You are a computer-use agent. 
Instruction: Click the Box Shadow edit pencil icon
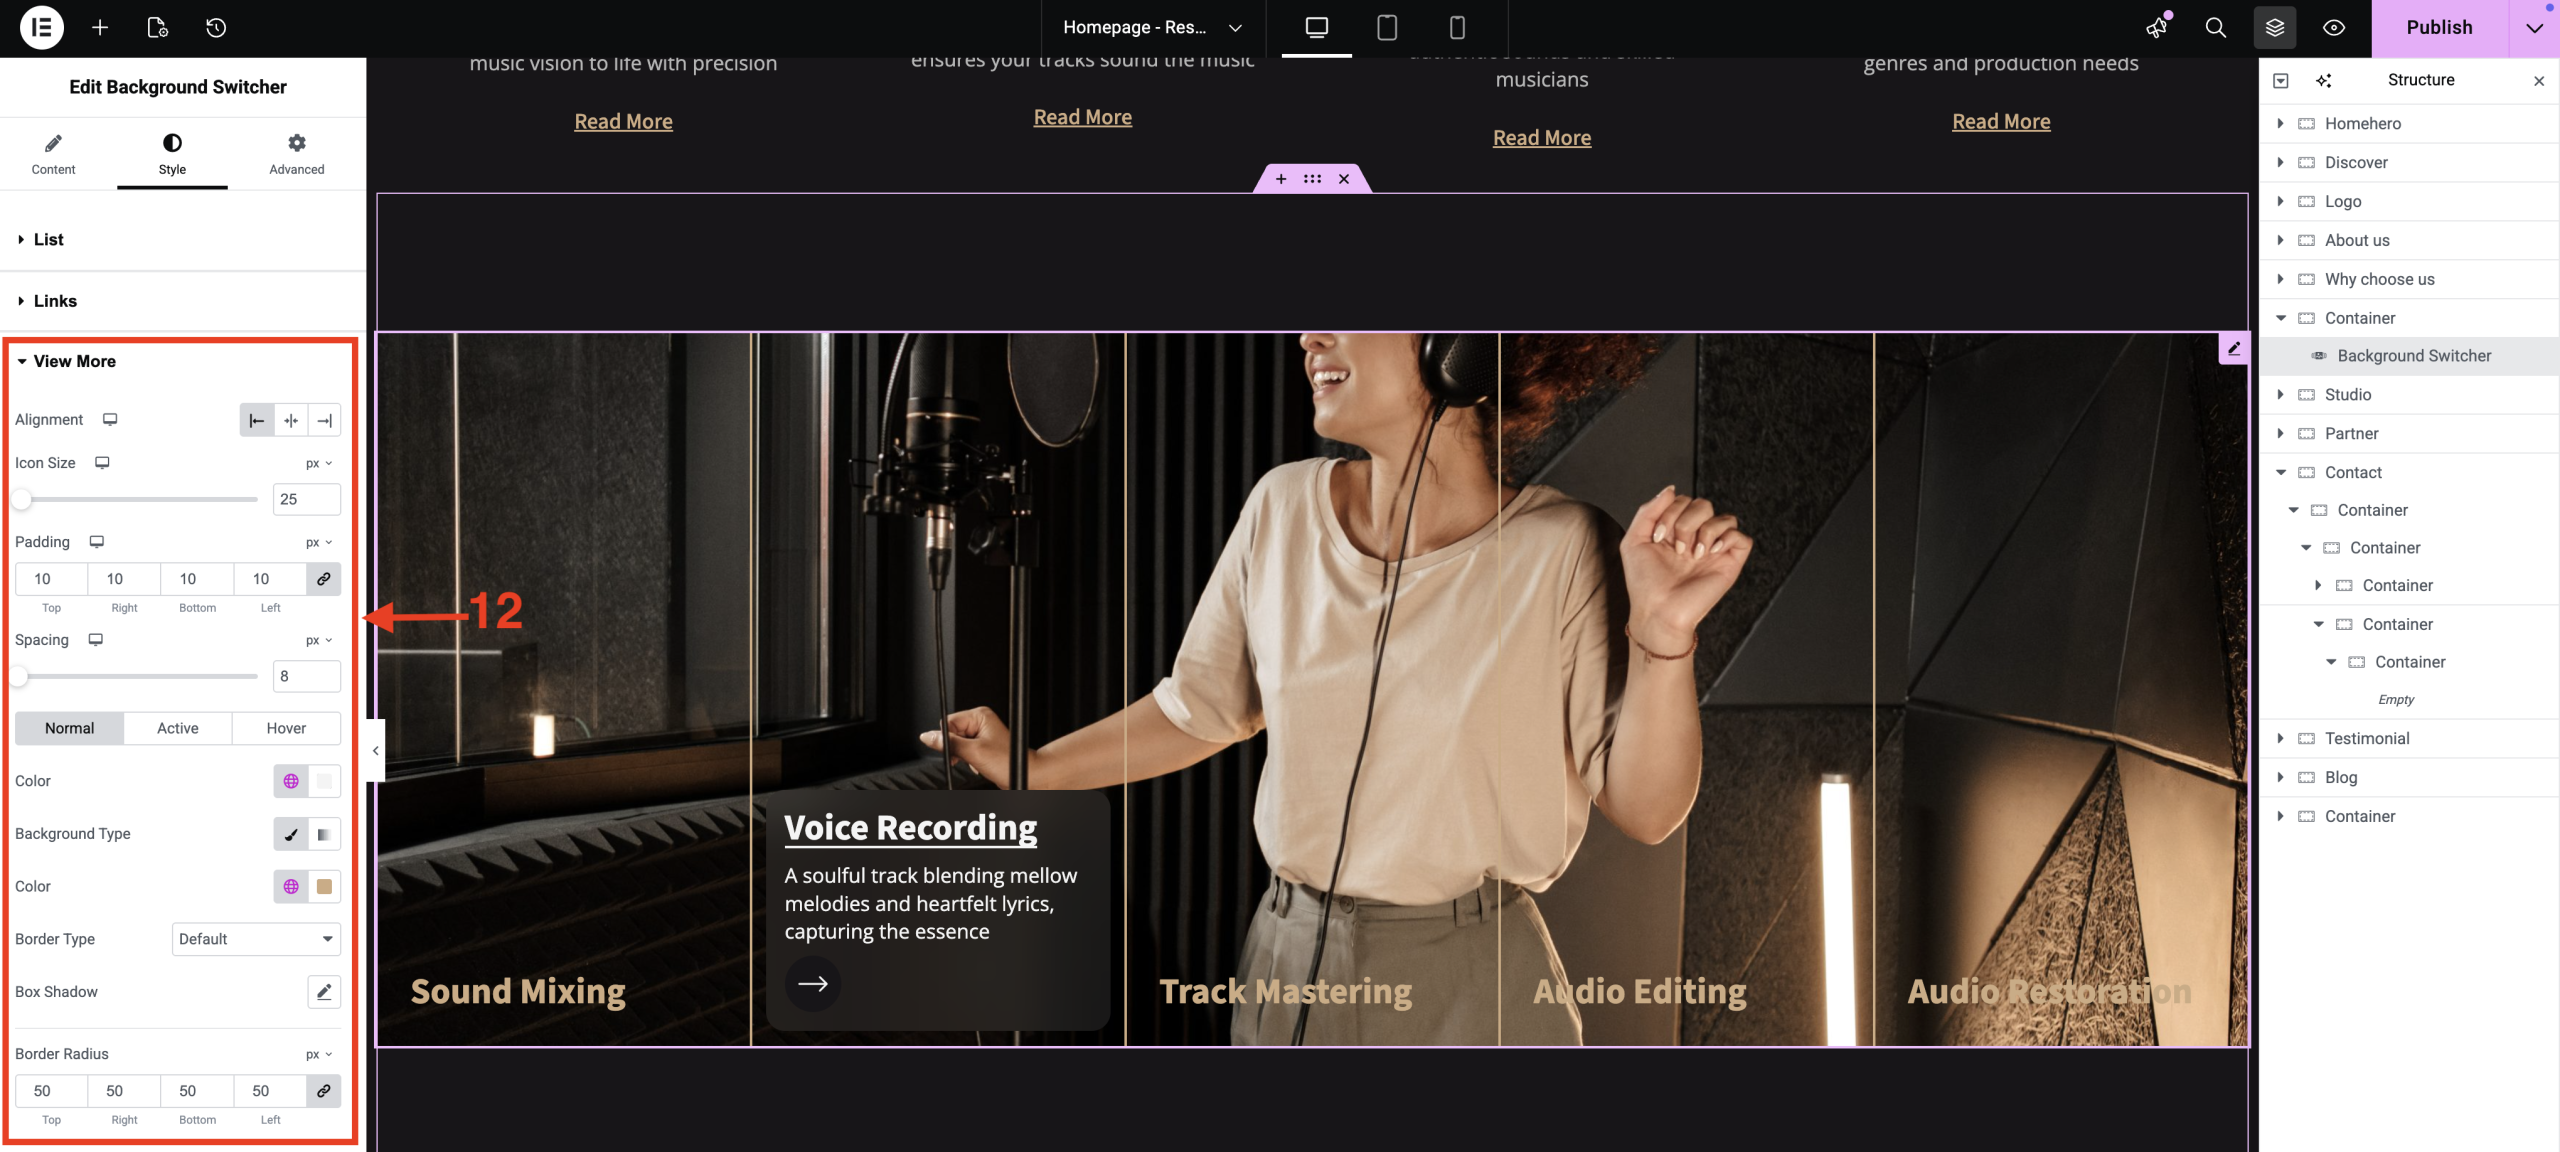323,991
